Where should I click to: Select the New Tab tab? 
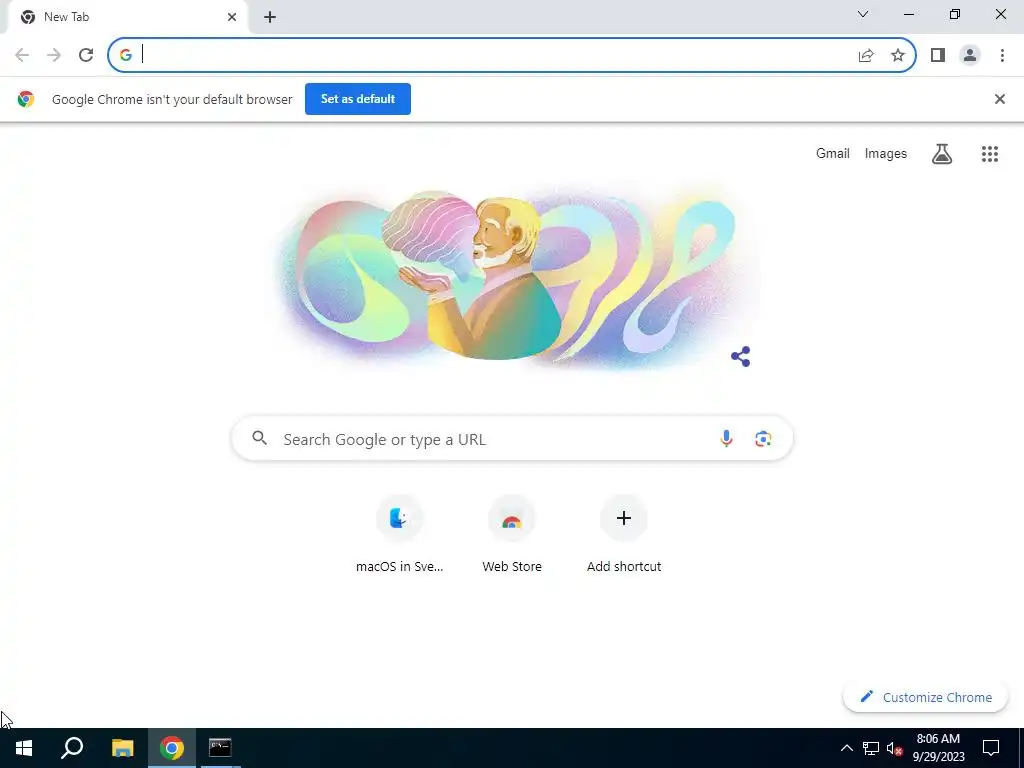(124, 17)
